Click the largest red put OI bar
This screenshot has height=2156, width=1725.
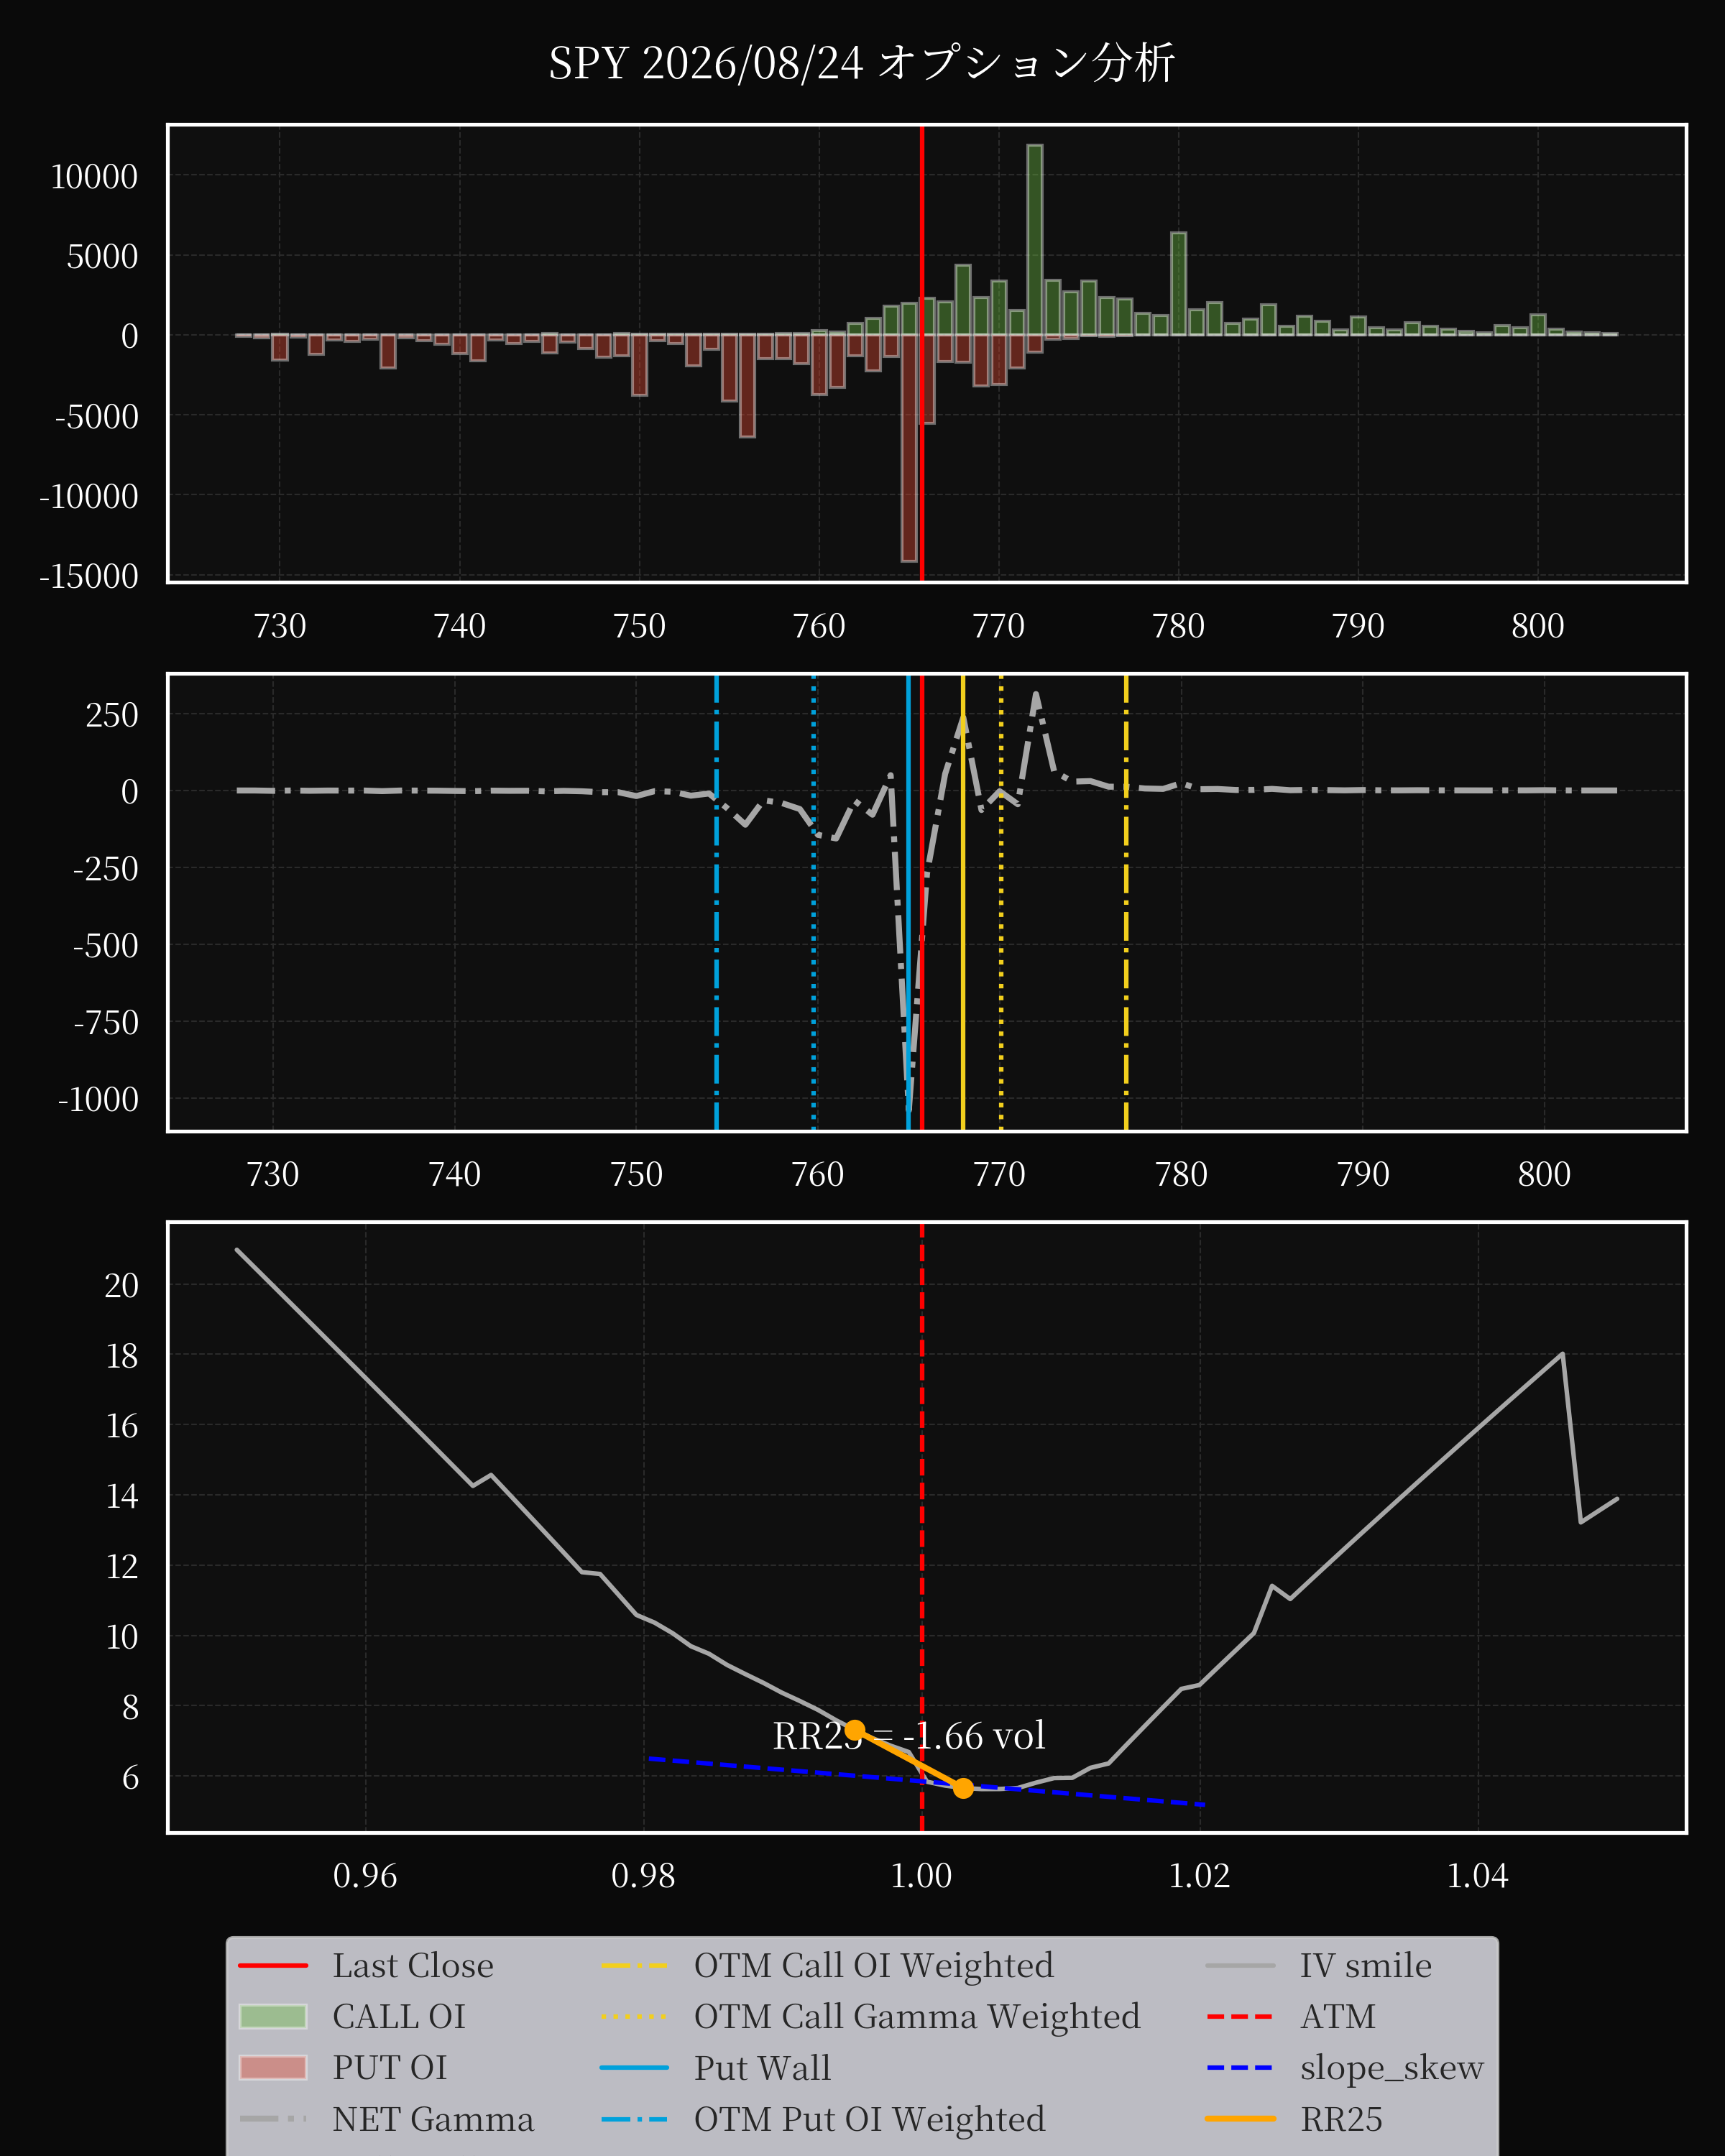(909, 448)
